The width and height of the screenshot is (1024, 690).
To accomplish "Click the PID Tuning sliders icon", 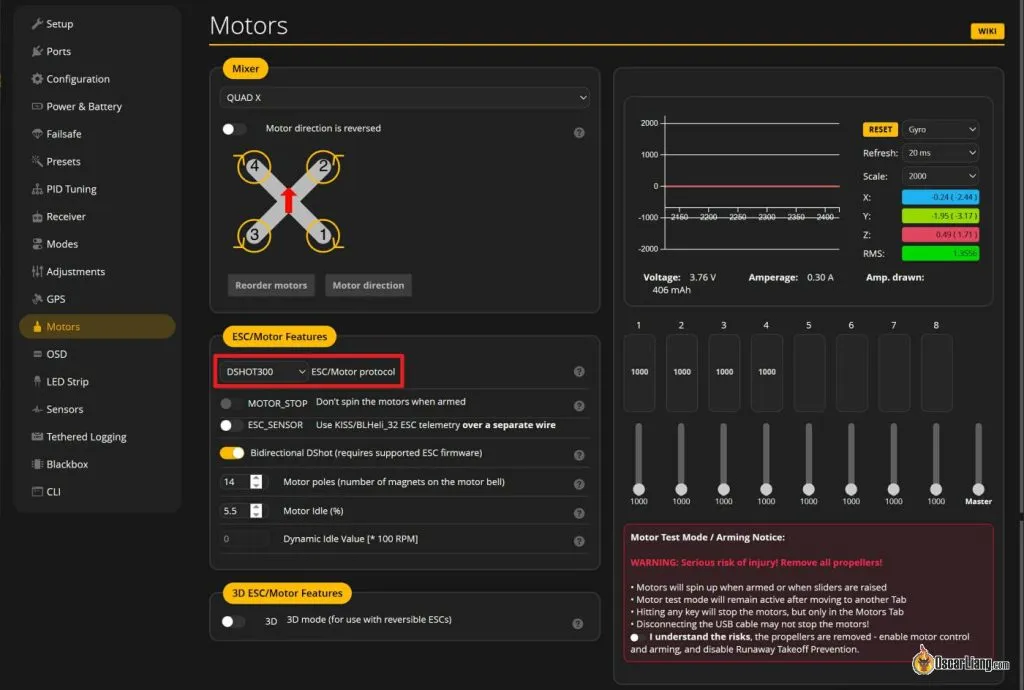I will (x=37, y=189).
